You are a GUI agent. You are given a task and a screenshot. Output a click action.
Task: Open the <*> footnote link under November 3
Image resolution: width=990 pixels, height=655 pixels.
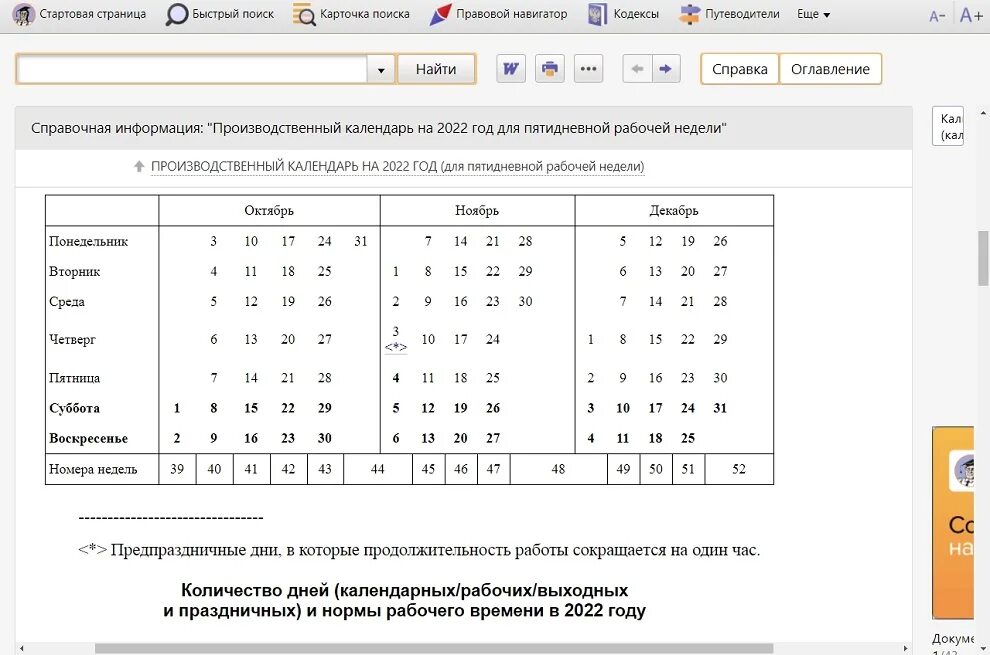point(396,347)
